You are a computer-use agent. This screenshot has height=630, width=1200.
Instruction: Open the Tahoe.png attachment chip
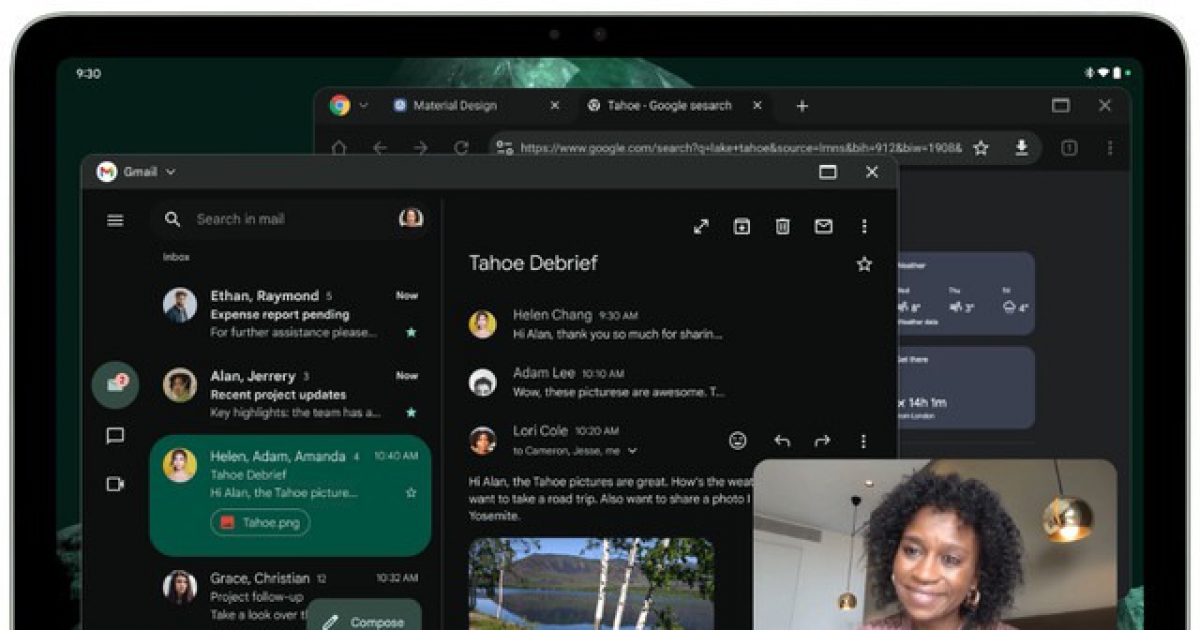tap(259, 522)
